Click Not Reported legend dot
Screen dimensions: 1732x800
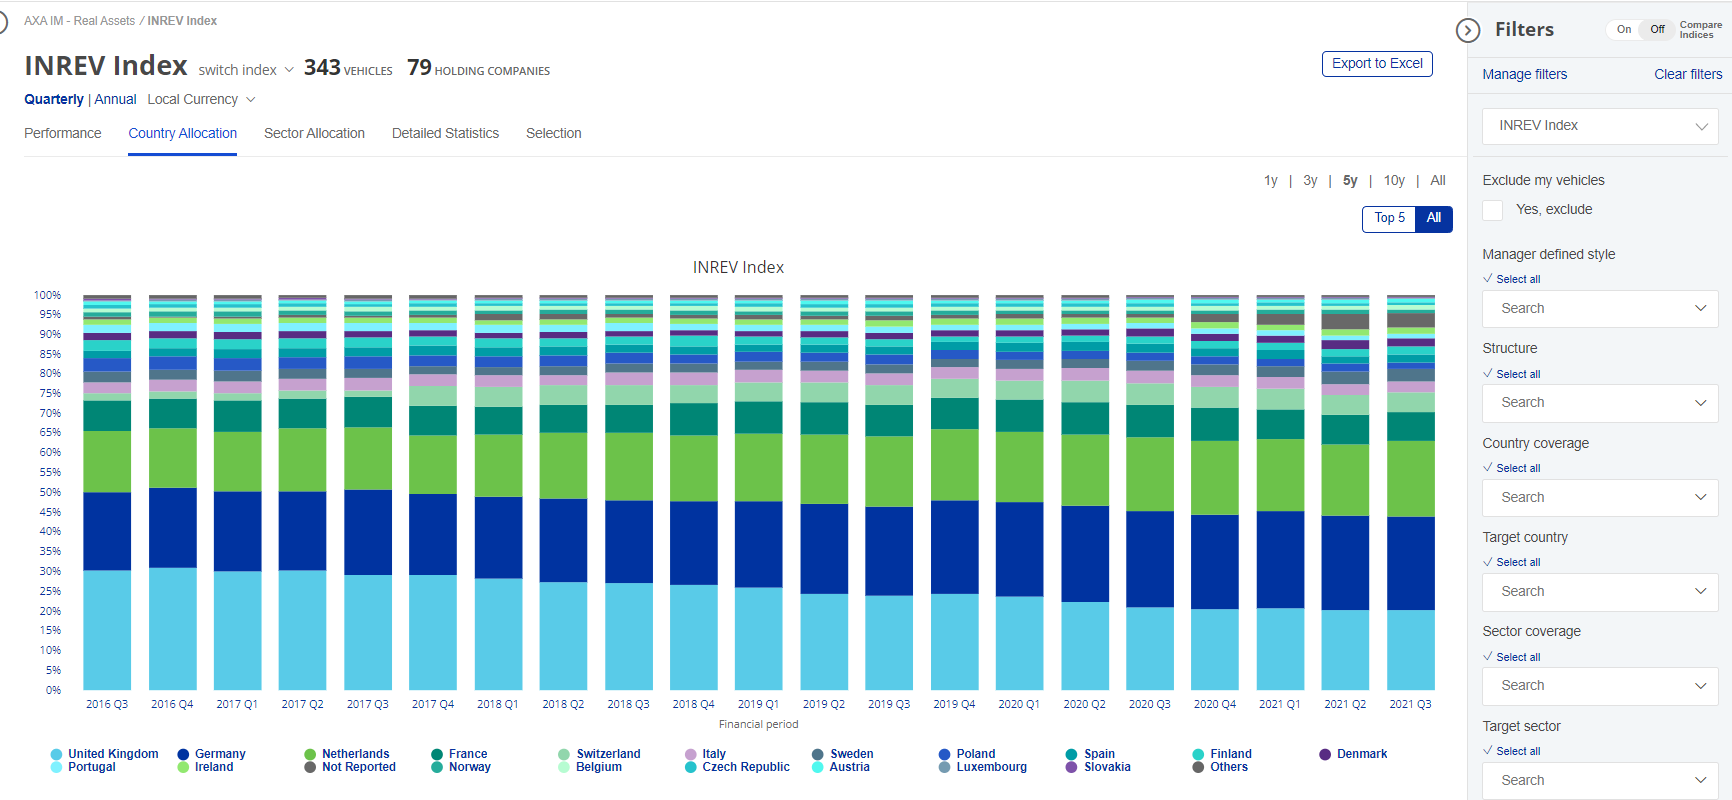(310, 768)
